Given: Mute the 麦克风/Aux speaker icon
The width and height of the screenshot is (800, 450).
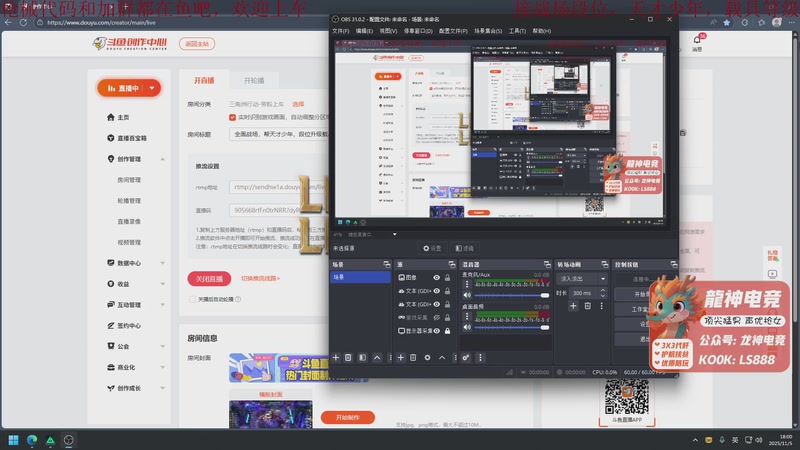Looking at the screenshot, I should coord(467,295).
